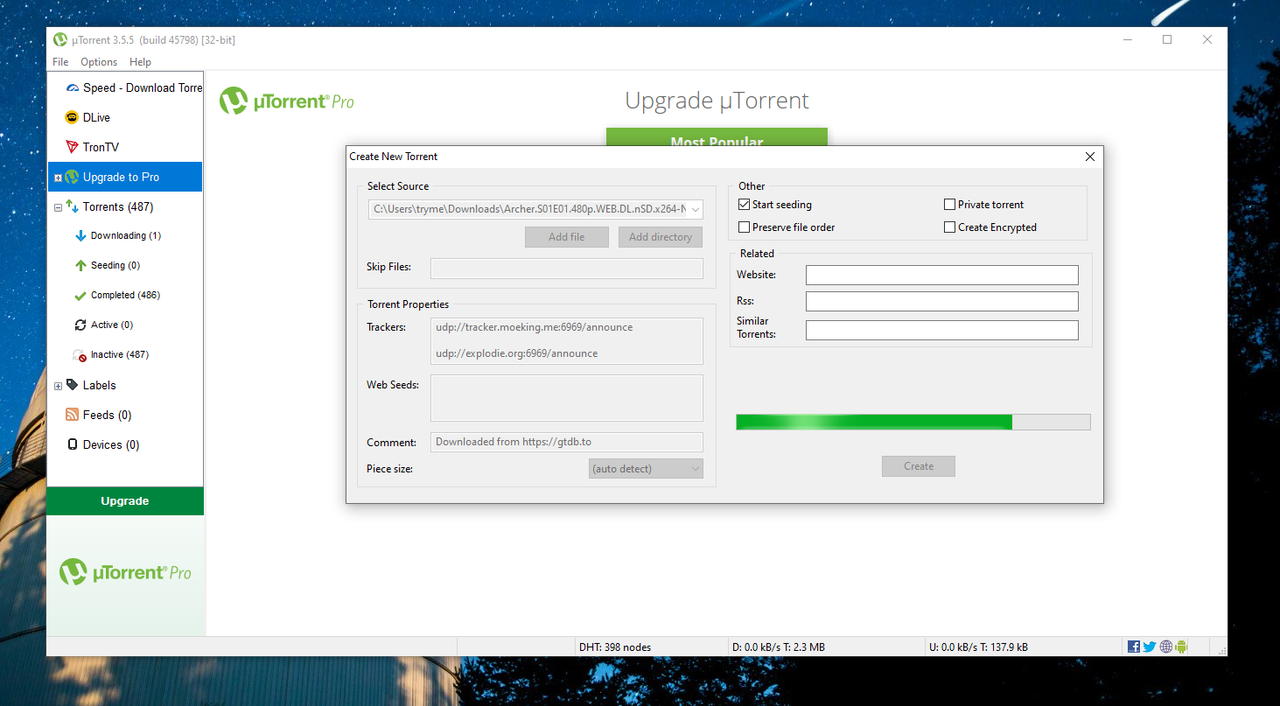Click DHT: 398 nodes status text
1280x706 pixels.
615,647
